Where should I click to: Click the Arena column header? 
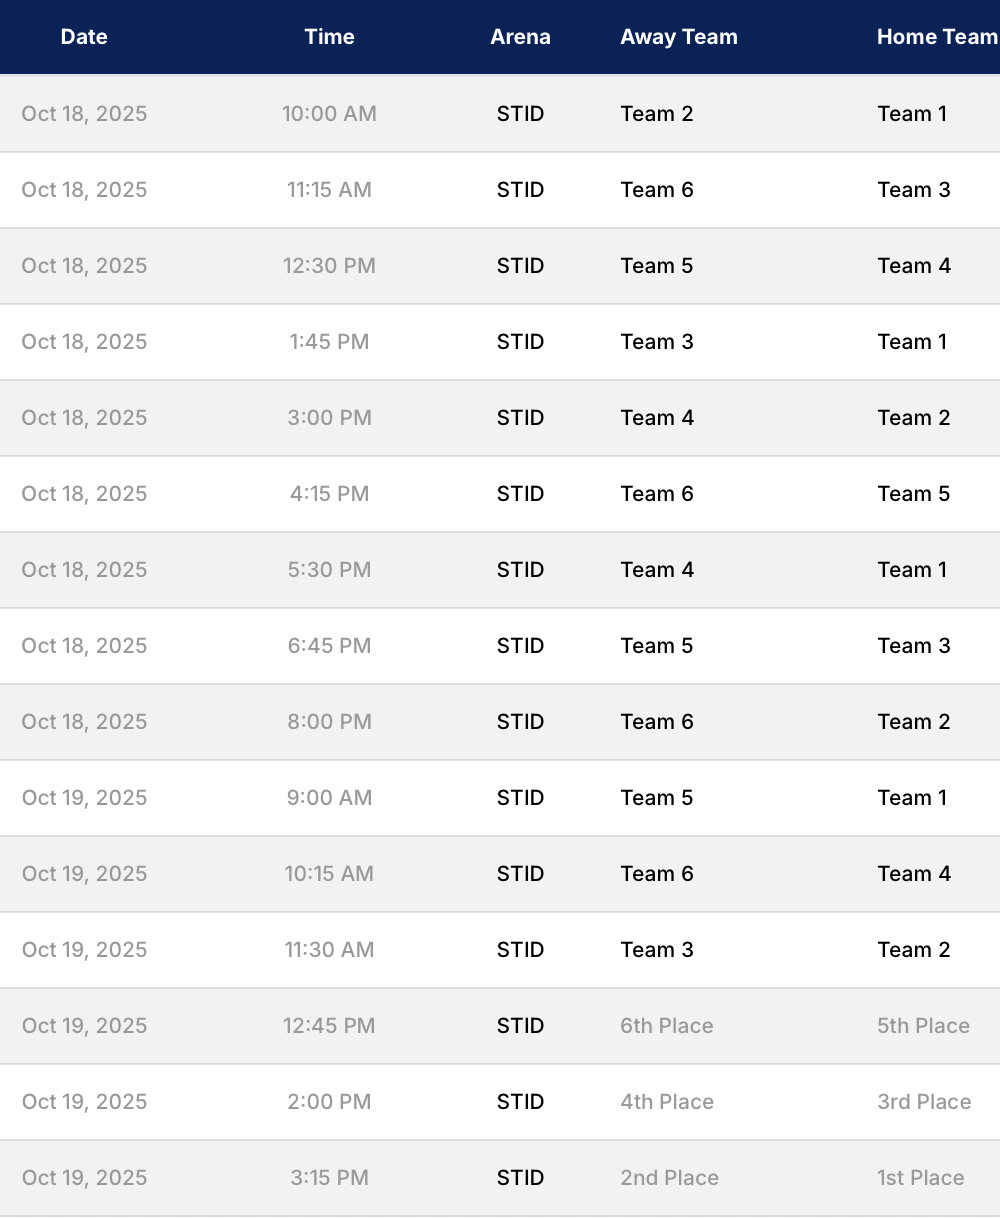click(x=520, y=37)
